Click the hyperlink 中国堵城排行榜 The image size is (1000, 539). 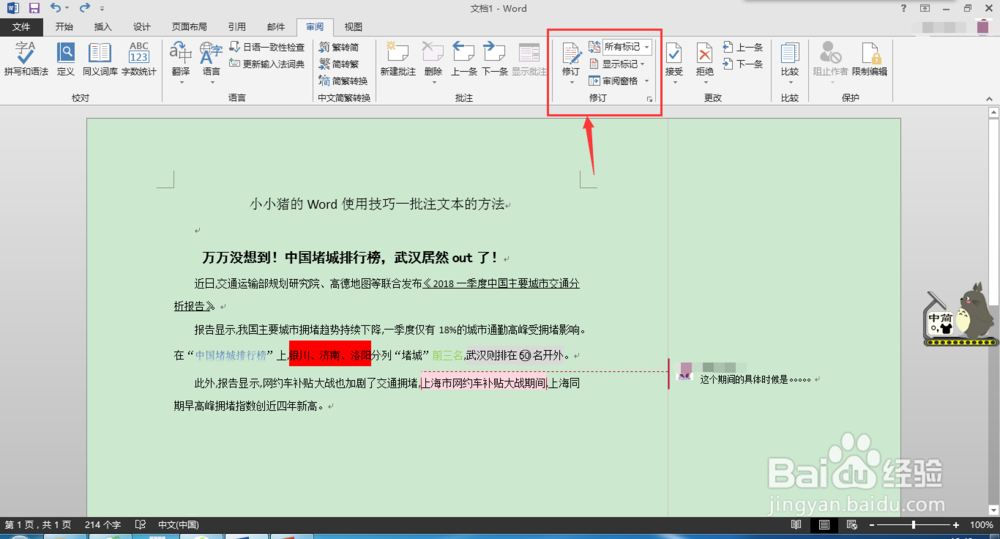click(230, 355)
